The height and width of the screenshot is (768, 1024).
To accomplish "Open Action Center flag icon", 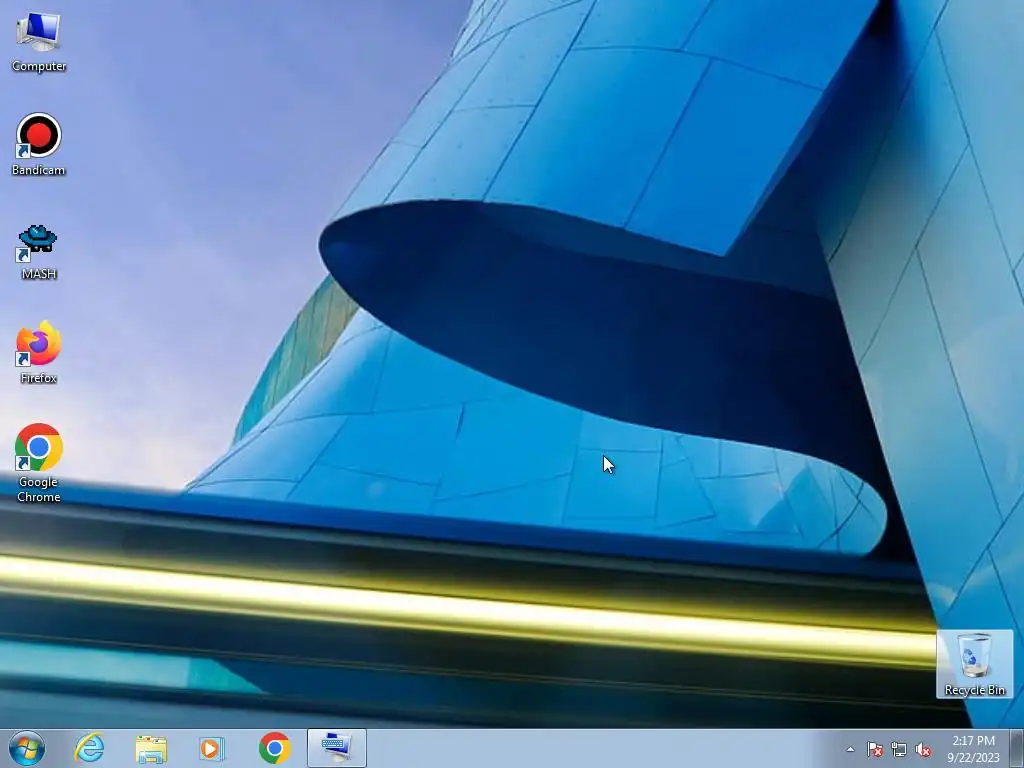I will pos(874,749).
